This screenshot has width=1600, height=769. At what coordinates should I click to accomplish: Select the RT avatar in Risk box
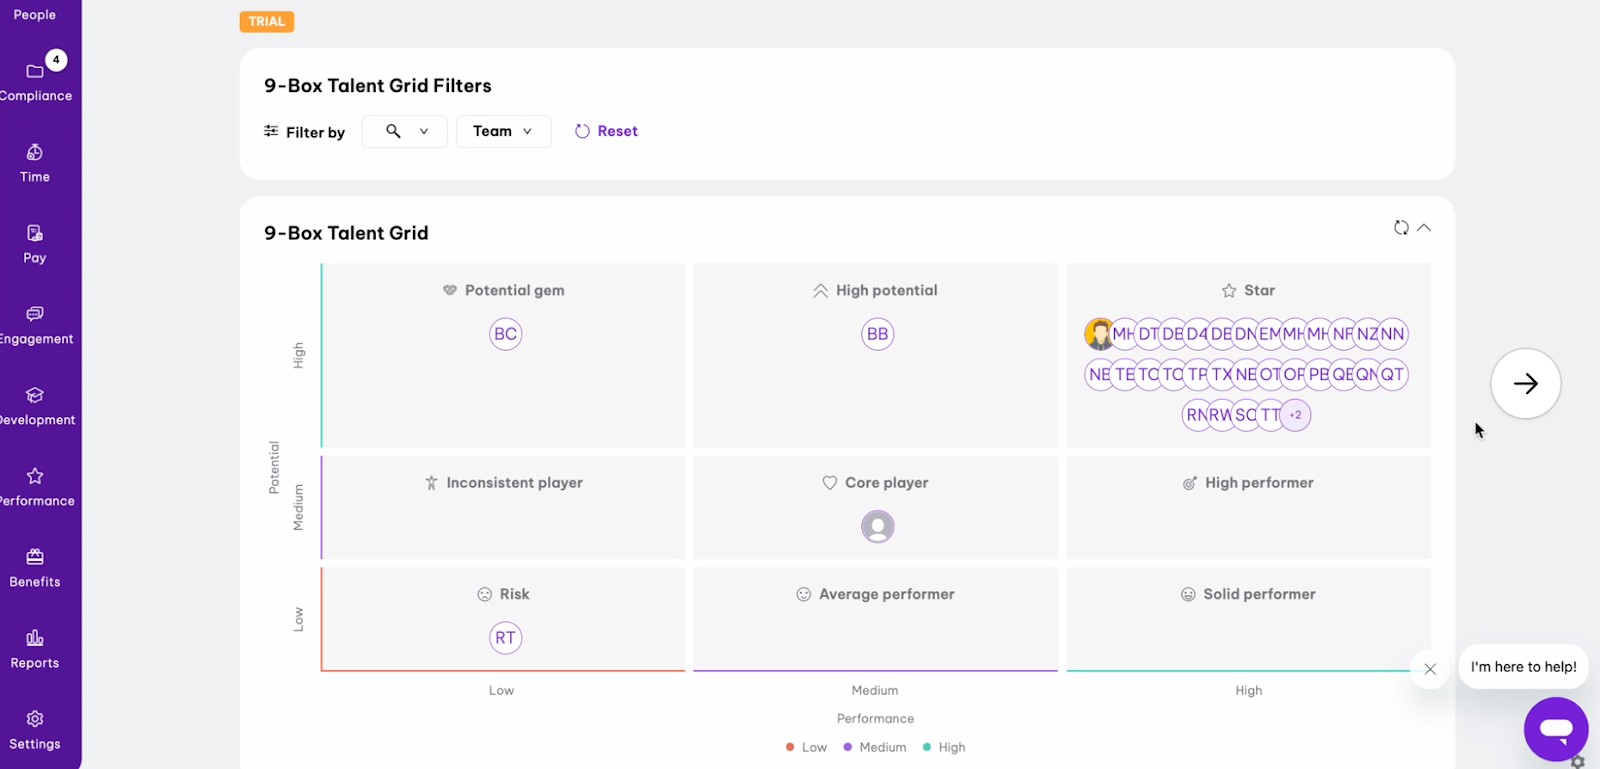(x=505, y=638)
